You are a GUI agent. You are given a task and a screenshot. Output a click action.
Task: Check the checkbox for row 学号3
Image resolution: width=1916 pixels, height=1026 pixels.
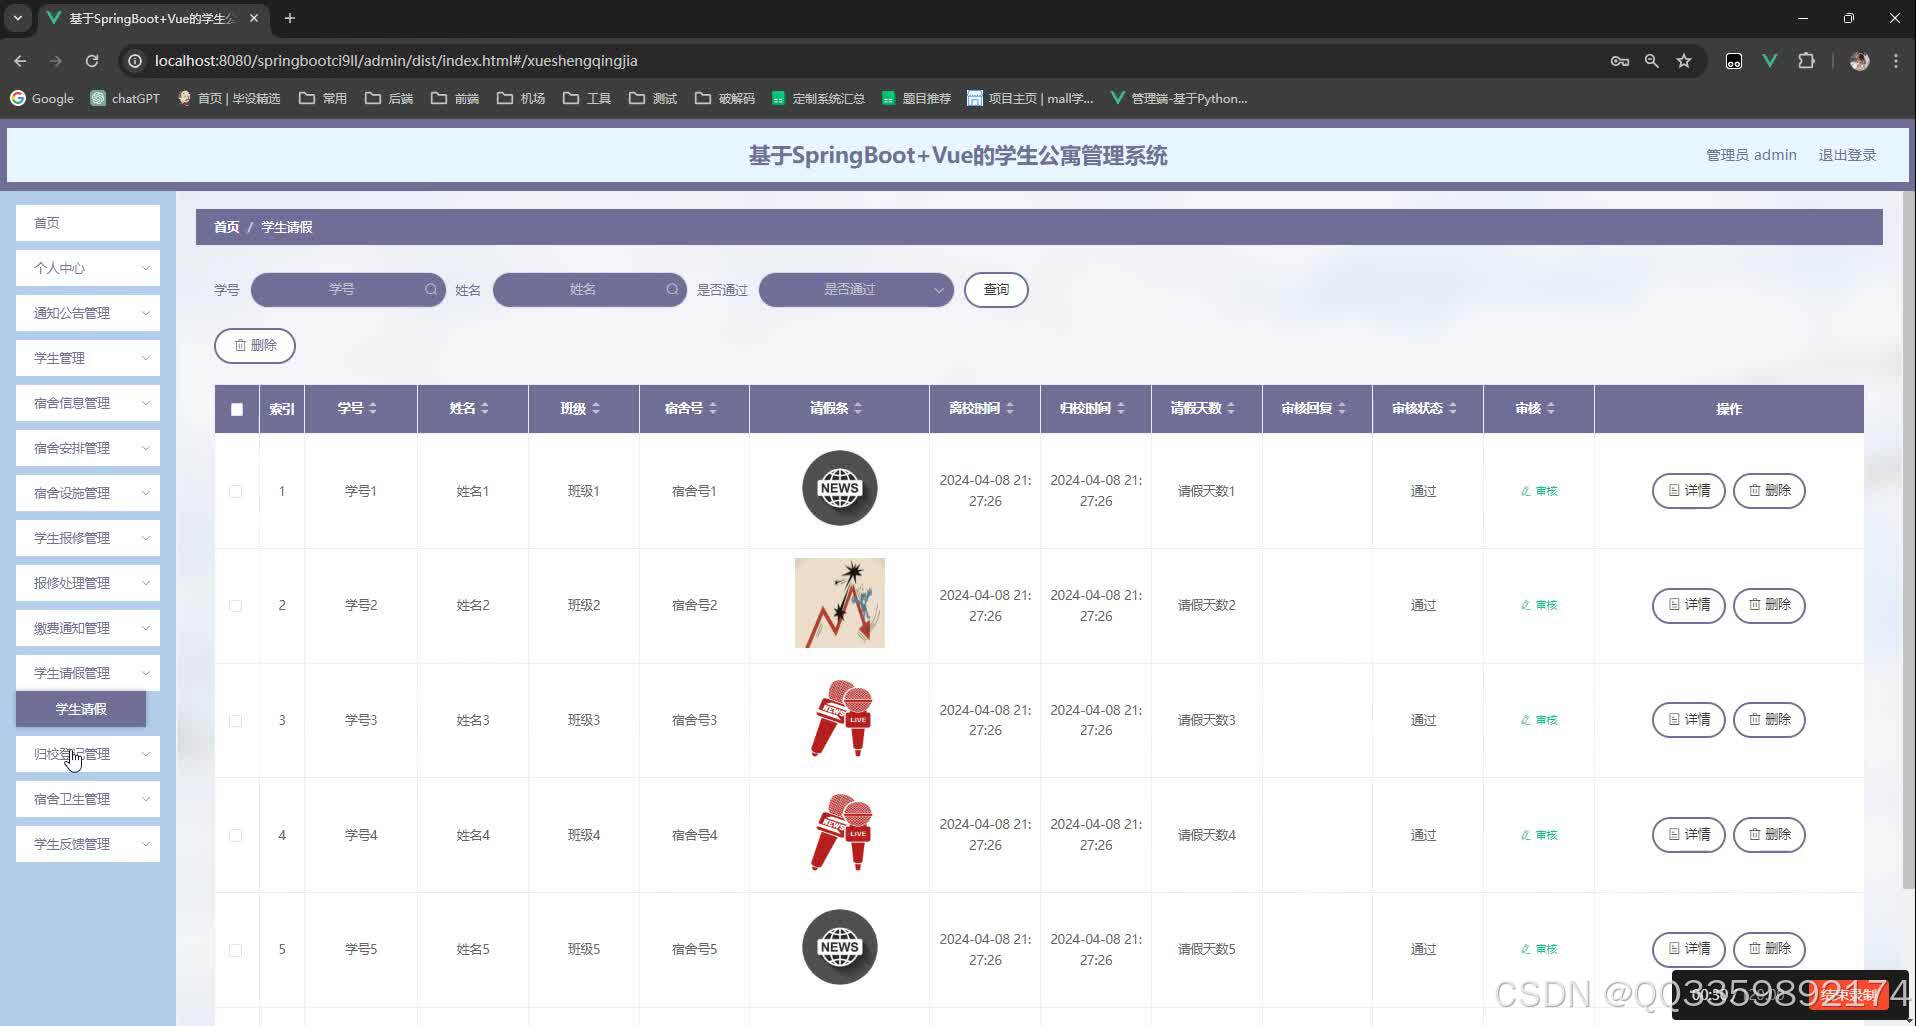[236, 721]
